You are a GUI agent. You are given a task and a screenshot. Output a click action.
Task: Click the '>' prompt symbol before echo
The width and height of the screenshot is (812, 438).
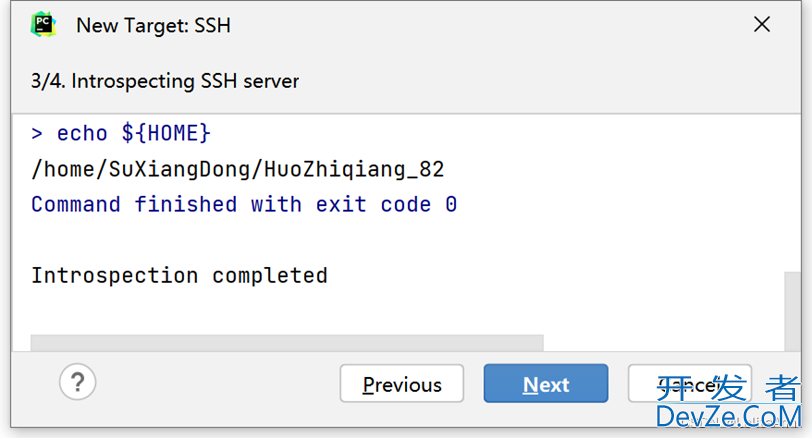37,134
